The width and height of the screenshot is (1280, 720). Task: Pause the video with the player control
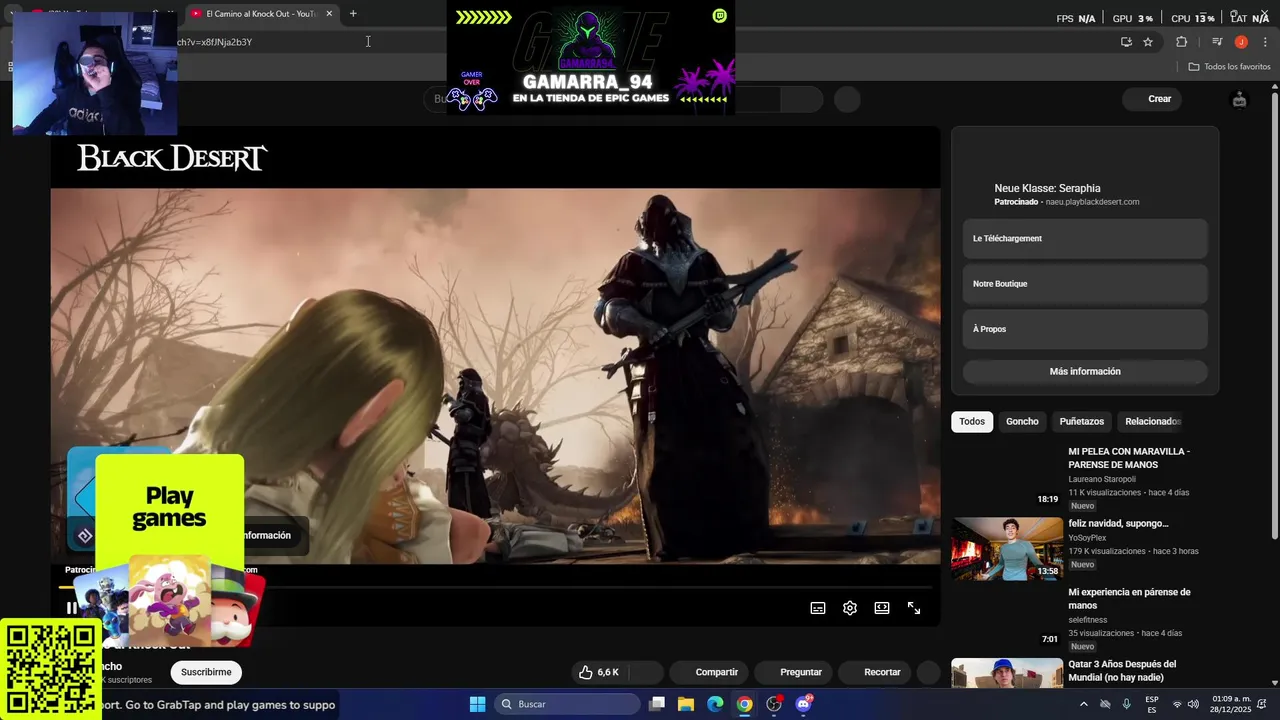[x=71, y=608]
